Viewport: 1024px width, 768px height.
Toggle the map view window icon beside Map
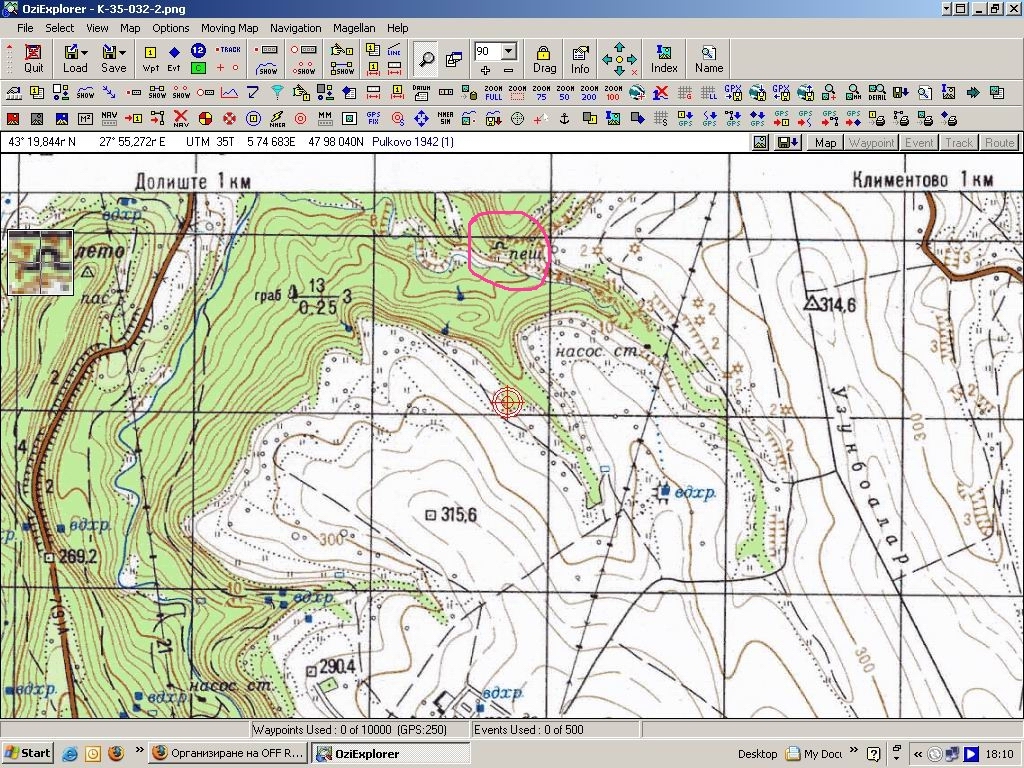760,142
